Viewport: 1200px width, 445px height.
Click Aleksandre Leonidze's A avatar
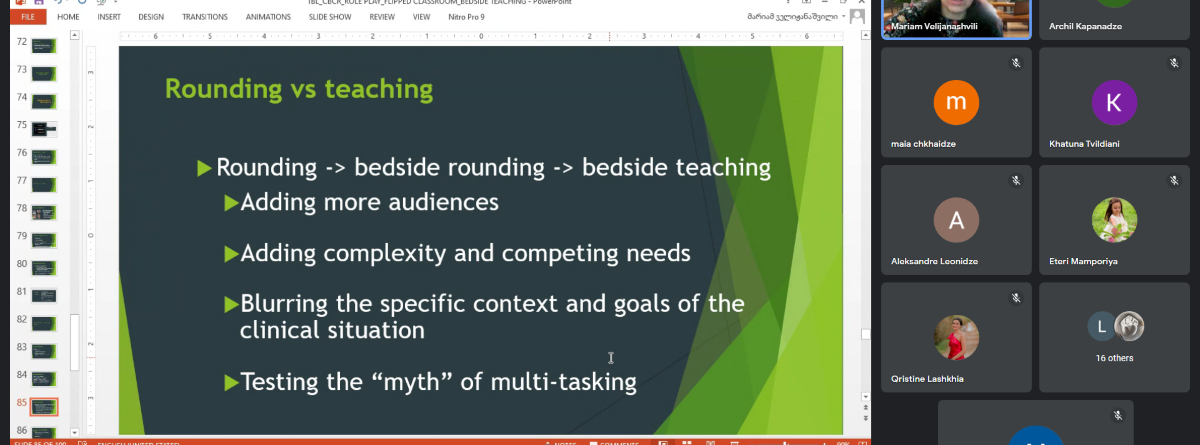click(956, 220)
